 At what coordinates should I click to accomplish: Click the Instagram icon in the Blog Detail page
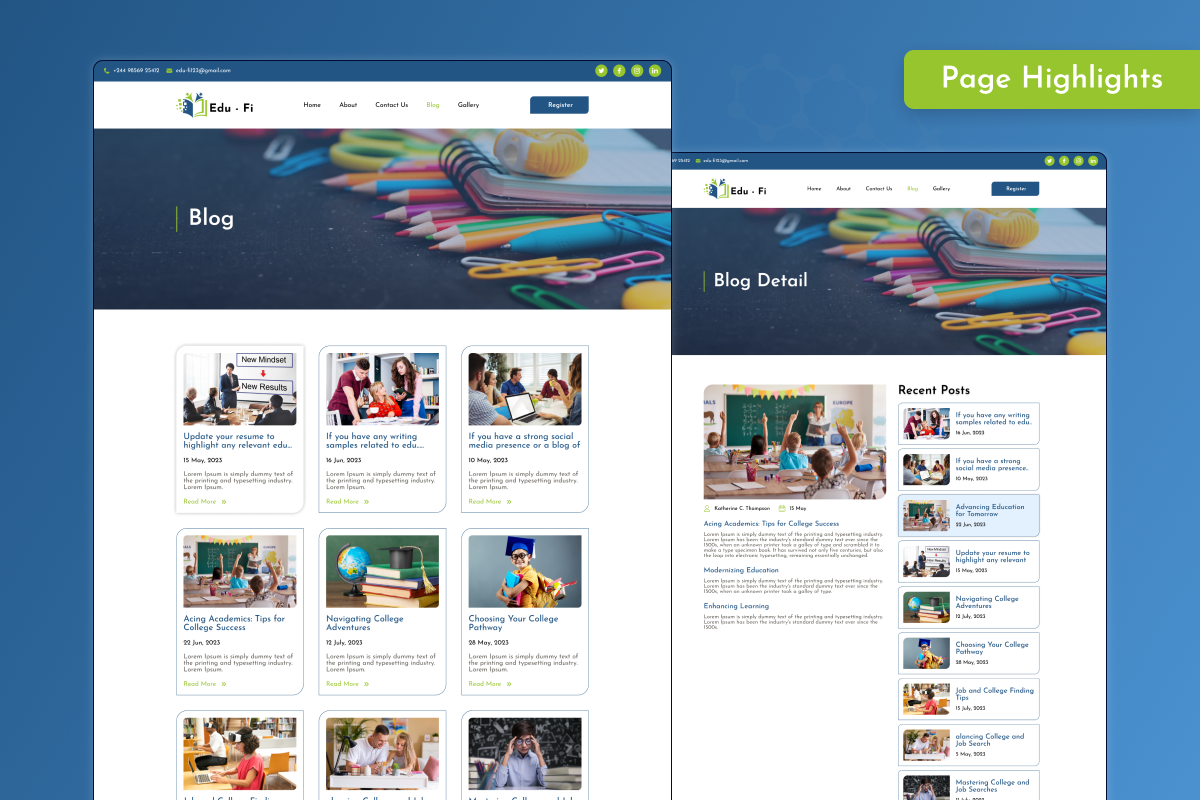click(1078, 160)
